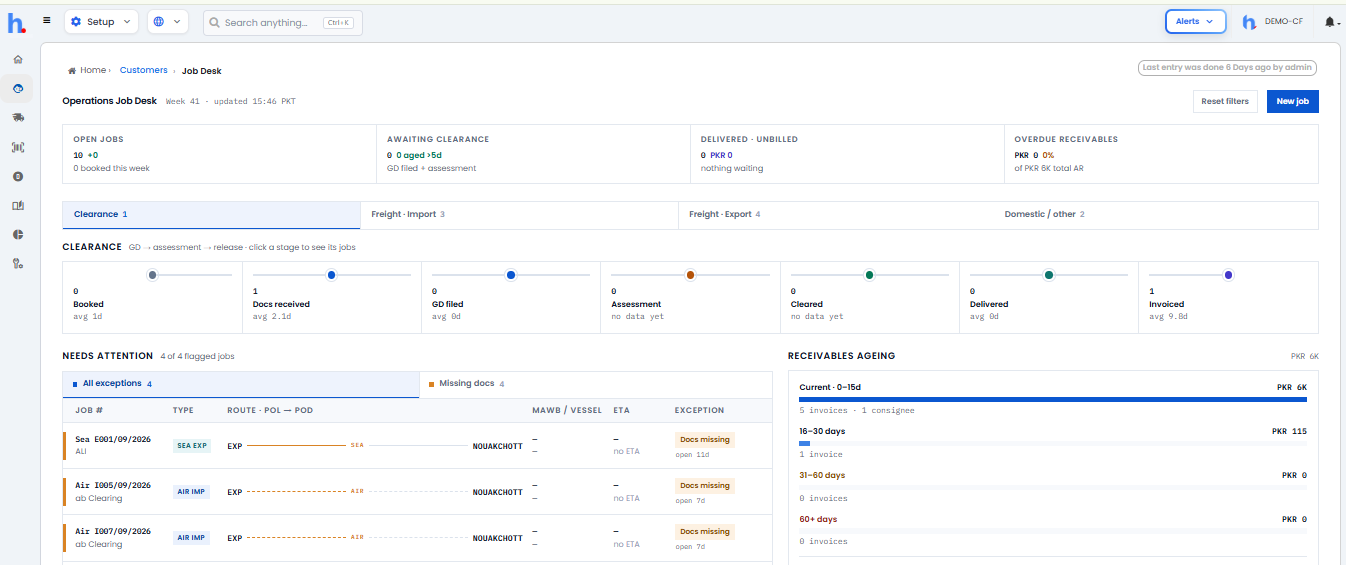Expand the Alerts dropdown
The height and width of the screenshot is (565, 1346).
(1196, 21)
